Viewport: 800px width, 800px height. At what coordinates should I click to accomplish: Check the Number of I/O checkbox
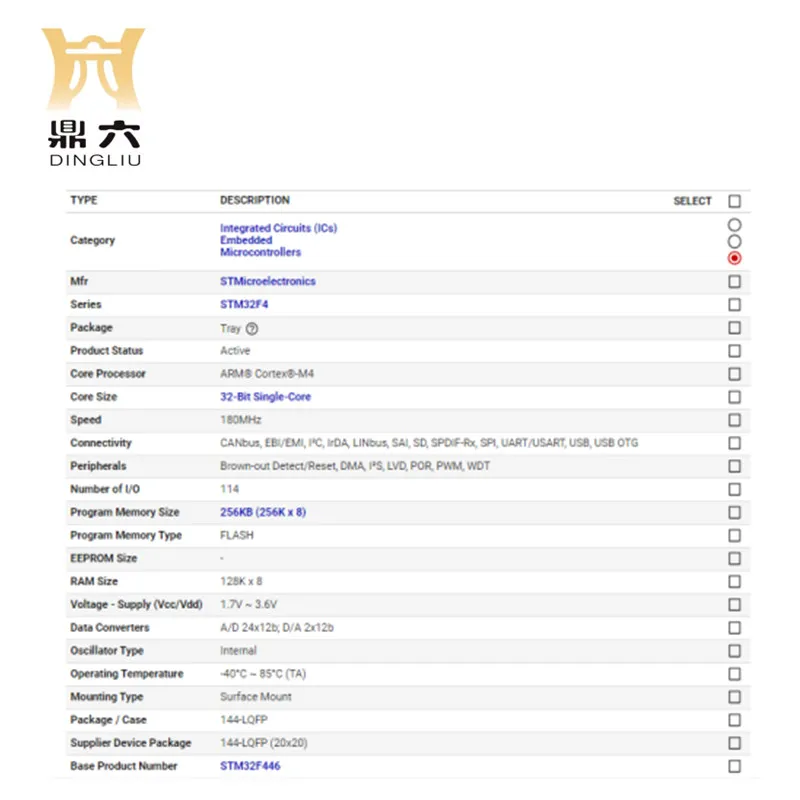(734, 489)
